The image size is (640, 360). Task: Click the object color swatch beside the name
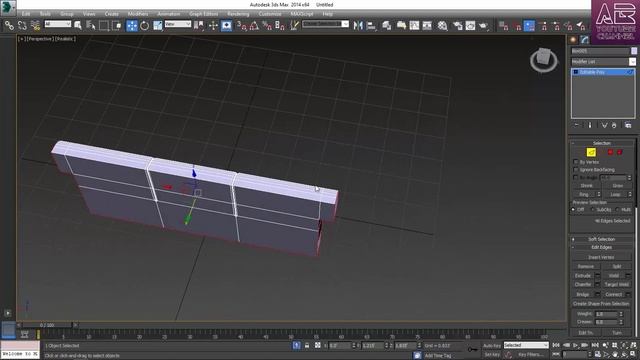tap(634, 51)
